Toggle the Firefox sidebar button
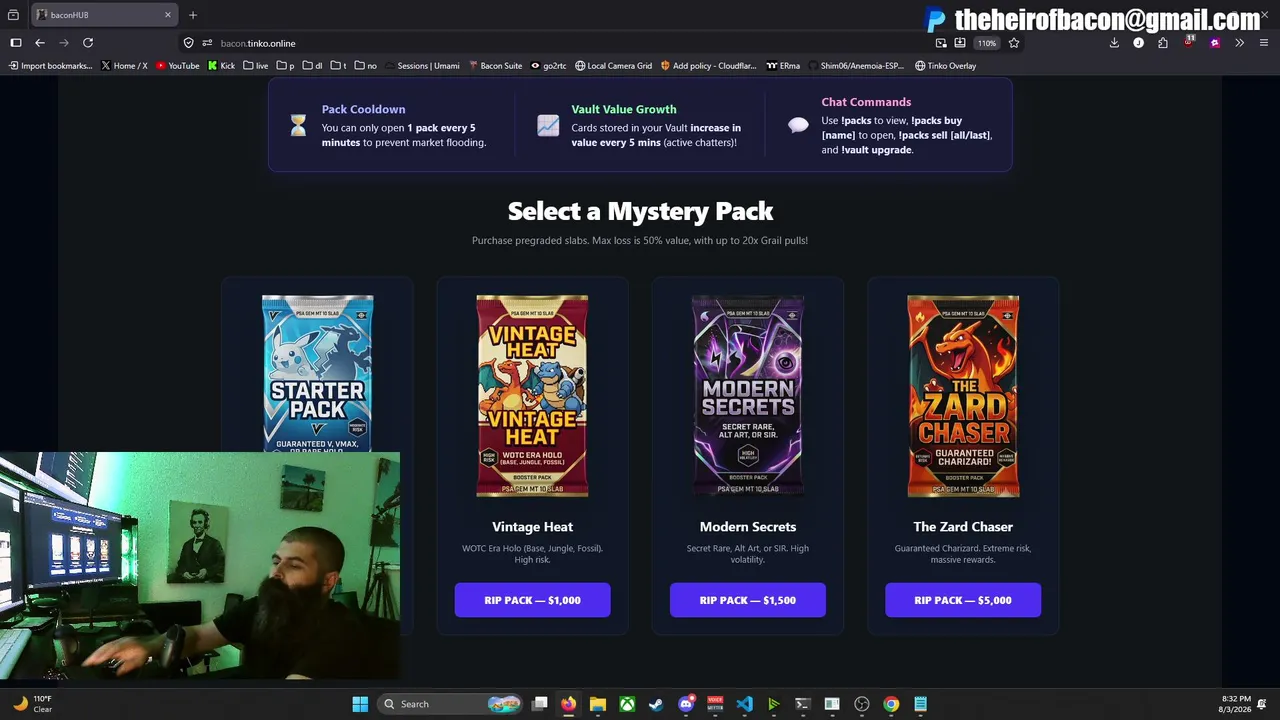The image size is (1280, 720). [16, 43]
